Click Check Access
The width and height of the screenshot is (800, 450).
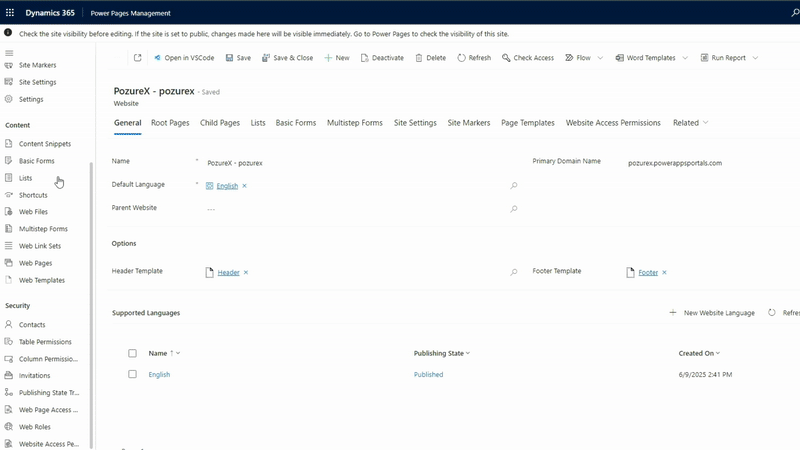[x=528, y=58]
